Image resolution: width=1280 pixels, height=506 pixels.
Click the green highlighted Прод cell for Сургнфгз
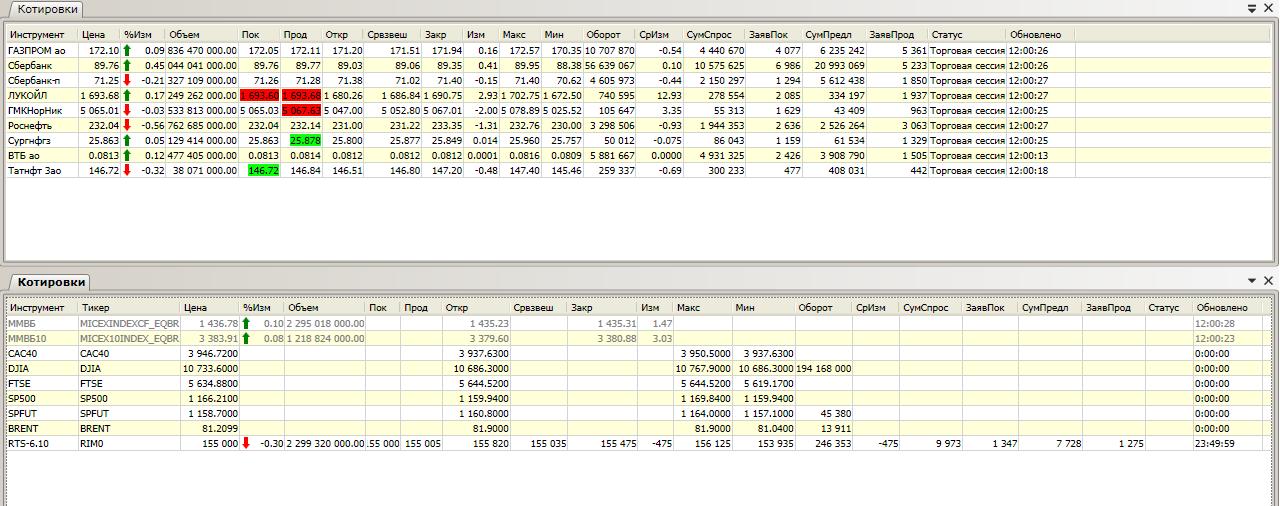pos(301,140)
